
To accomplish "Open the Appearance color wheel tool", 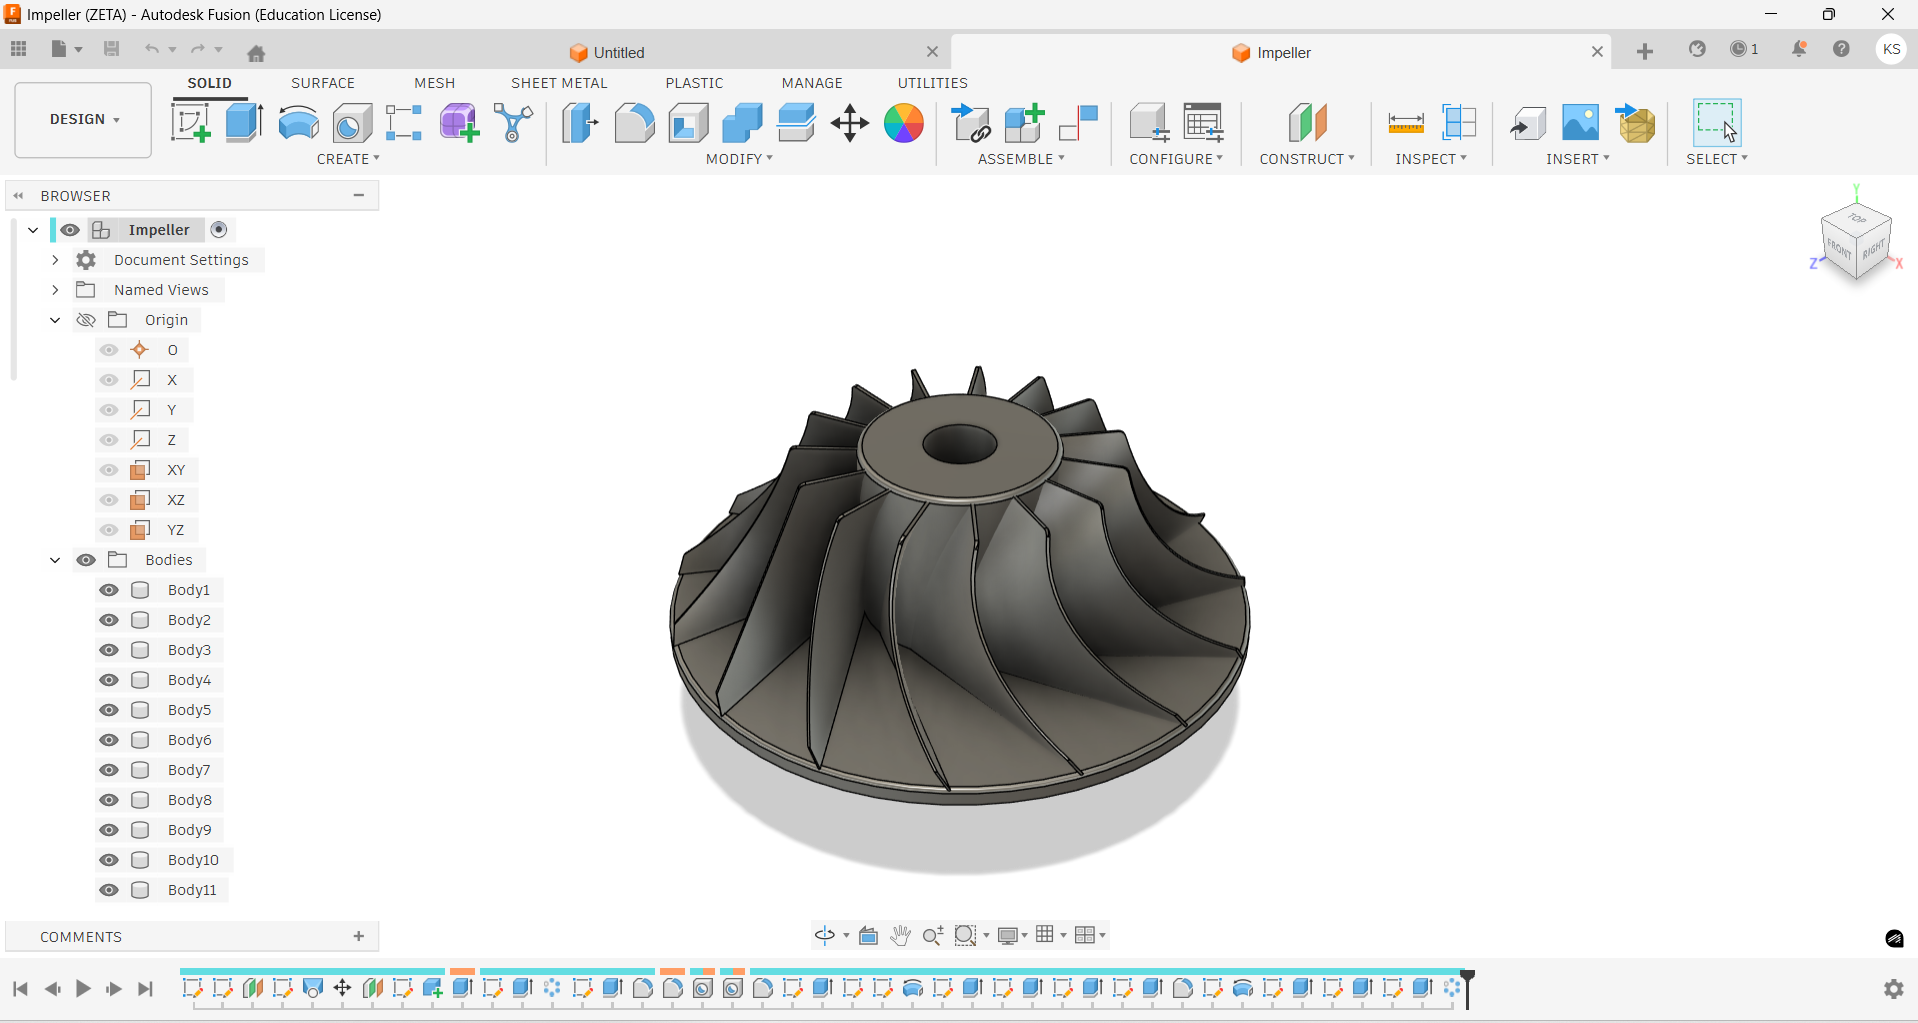I will point(904,123).
